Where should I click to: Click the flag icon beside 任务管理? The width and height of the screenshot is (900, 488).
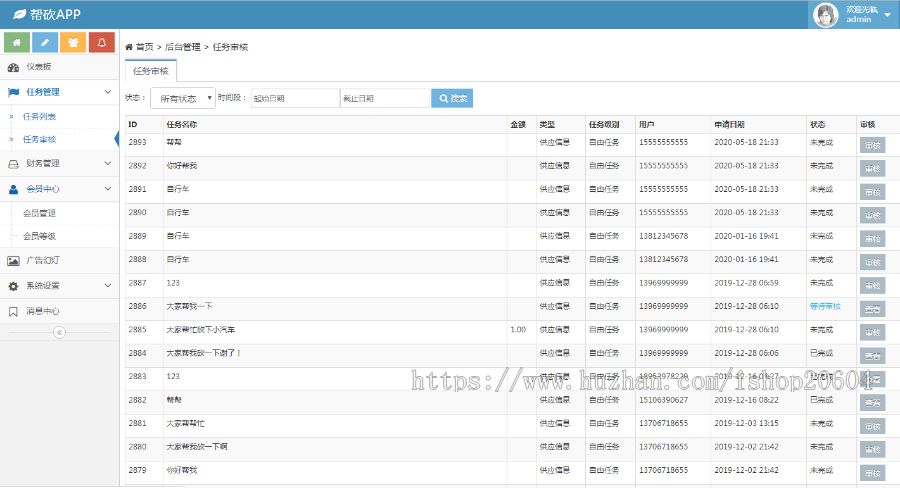pos(13,92)
